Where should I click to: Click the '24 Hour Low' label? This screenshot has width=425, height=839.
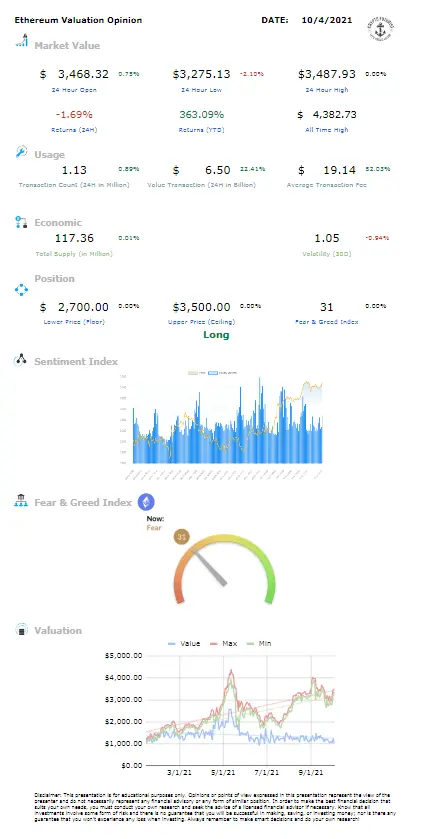click(201, 90)
